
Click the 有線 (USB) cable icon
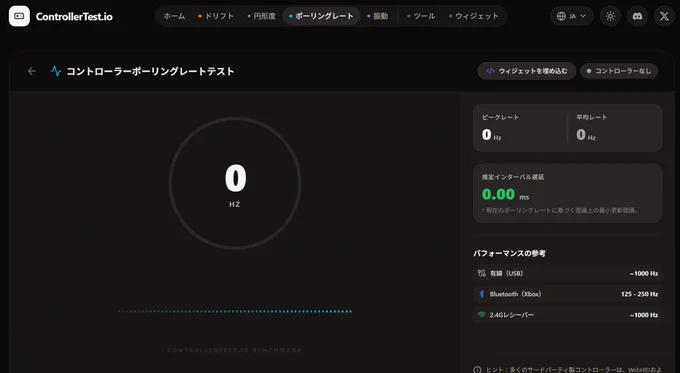coord(481,273)
